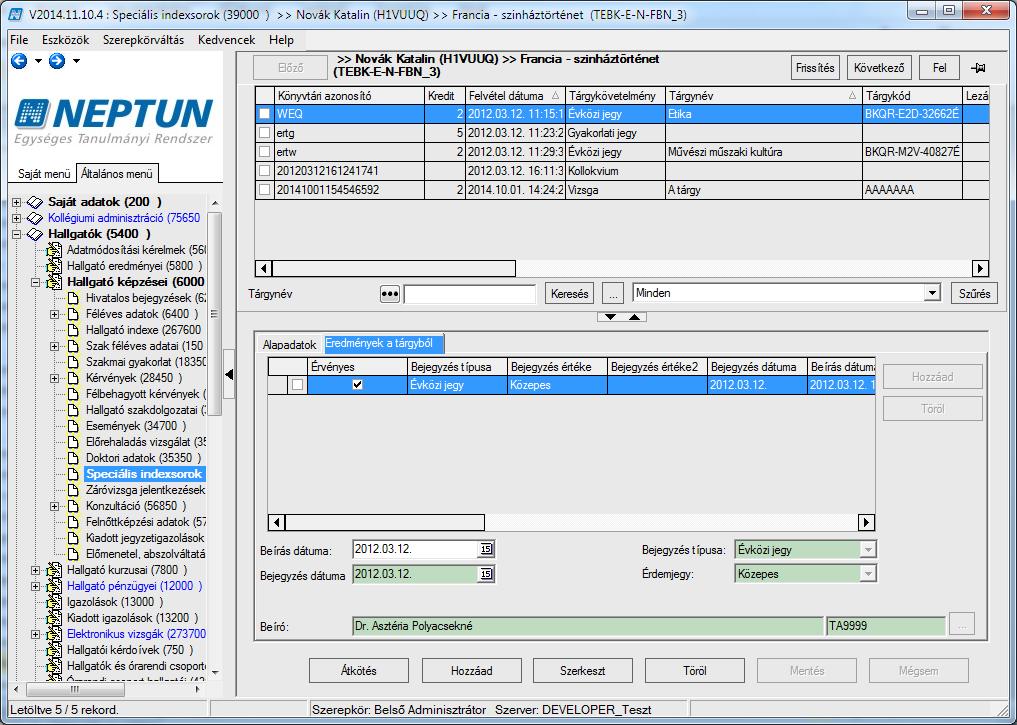The image size is (1017, 725).
Task: Select Speciális indexsorok in the tree
Action: [x=144, y=474]
